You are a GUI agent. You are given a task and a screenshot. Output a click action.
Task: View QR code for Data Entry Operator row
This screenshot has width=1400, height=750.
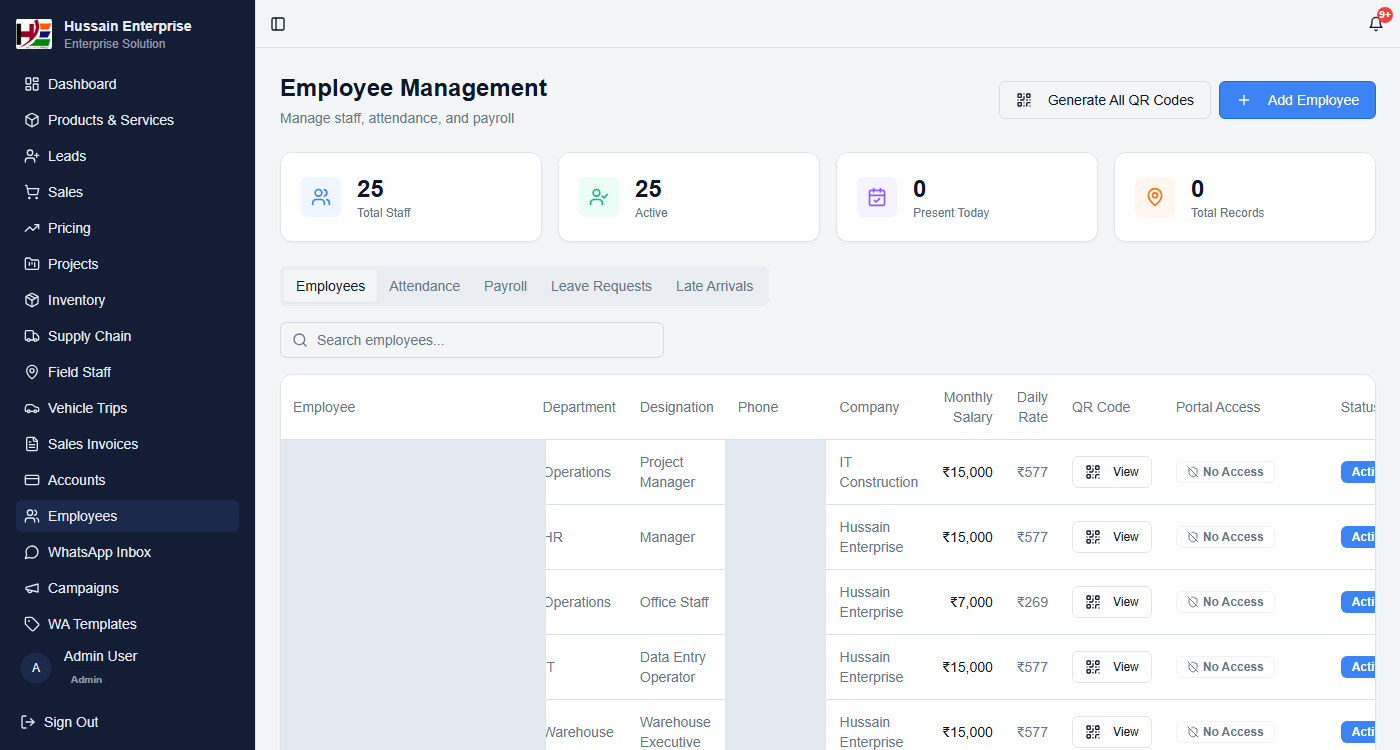tap(1112, 667)
